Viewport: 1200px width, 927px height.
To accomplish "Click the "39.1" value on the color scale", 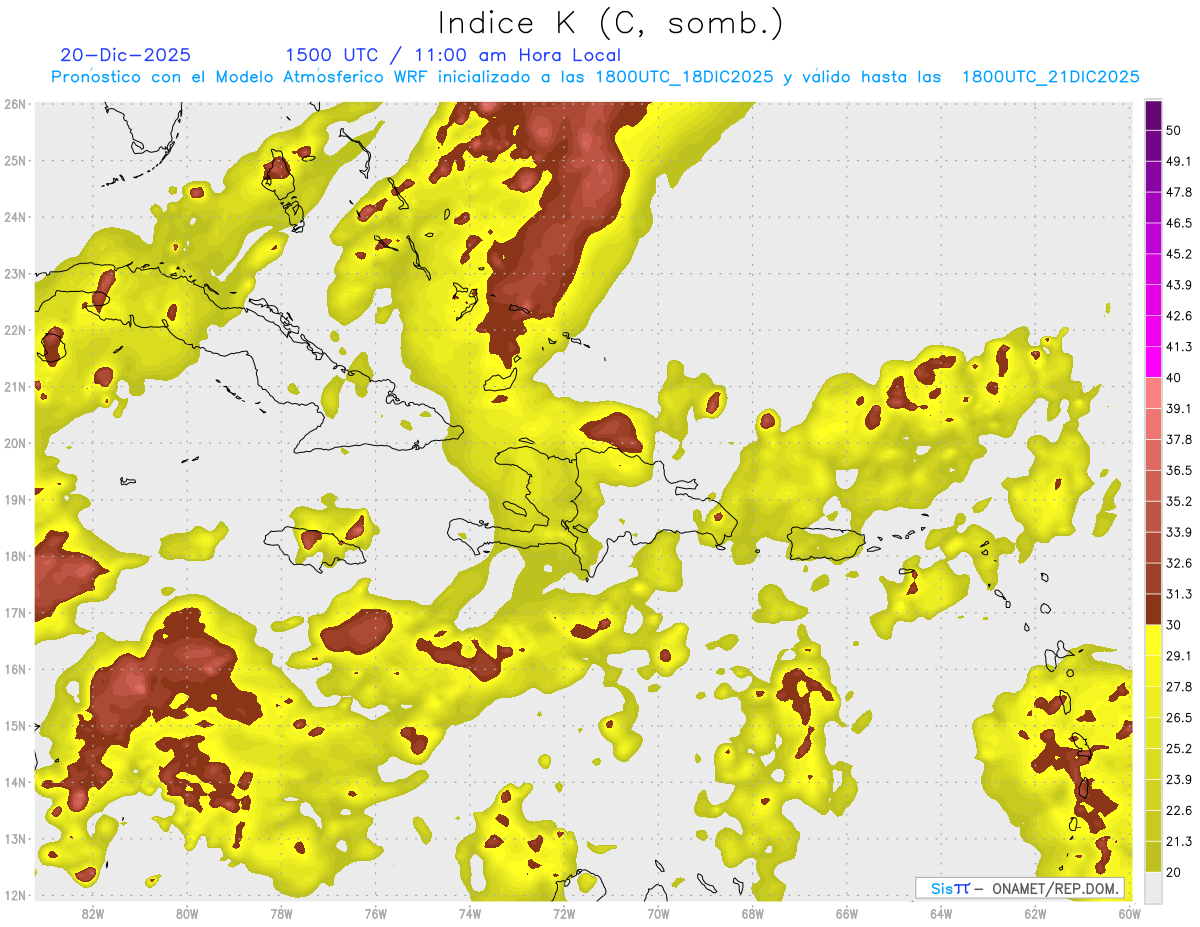I will [x=1179, y=408].
